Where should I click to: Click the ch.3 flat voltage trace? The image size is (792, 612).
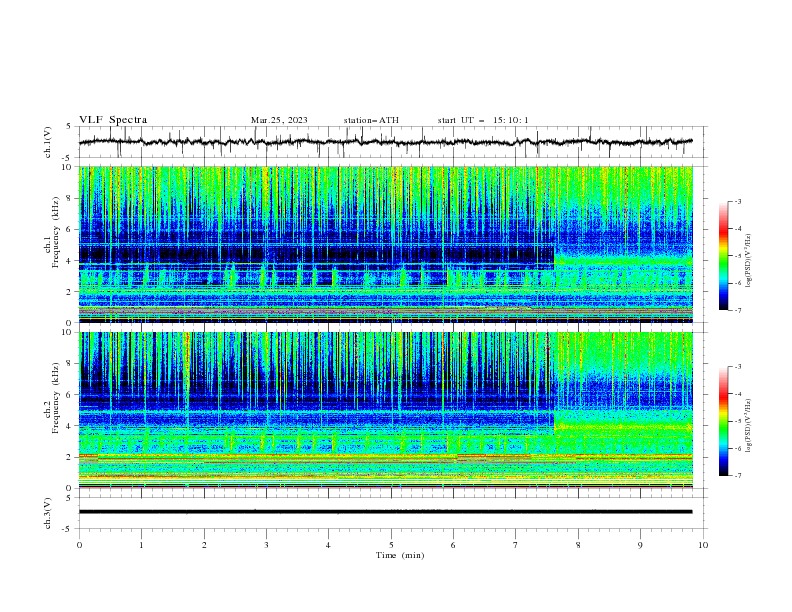(385, 512)
